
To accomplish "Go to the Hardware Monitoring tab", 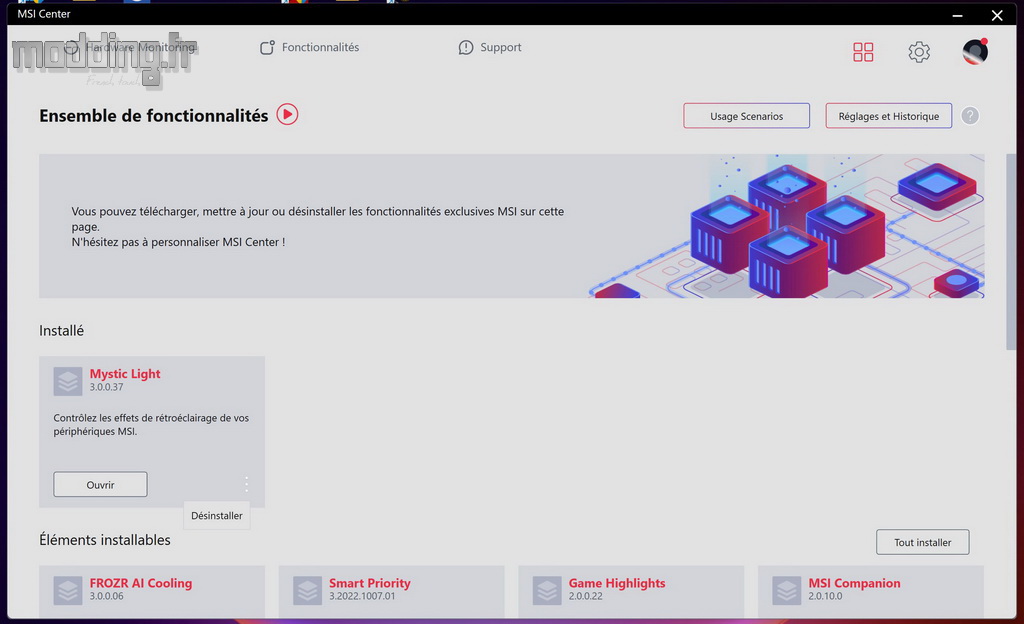I will (x=130, y=47).
